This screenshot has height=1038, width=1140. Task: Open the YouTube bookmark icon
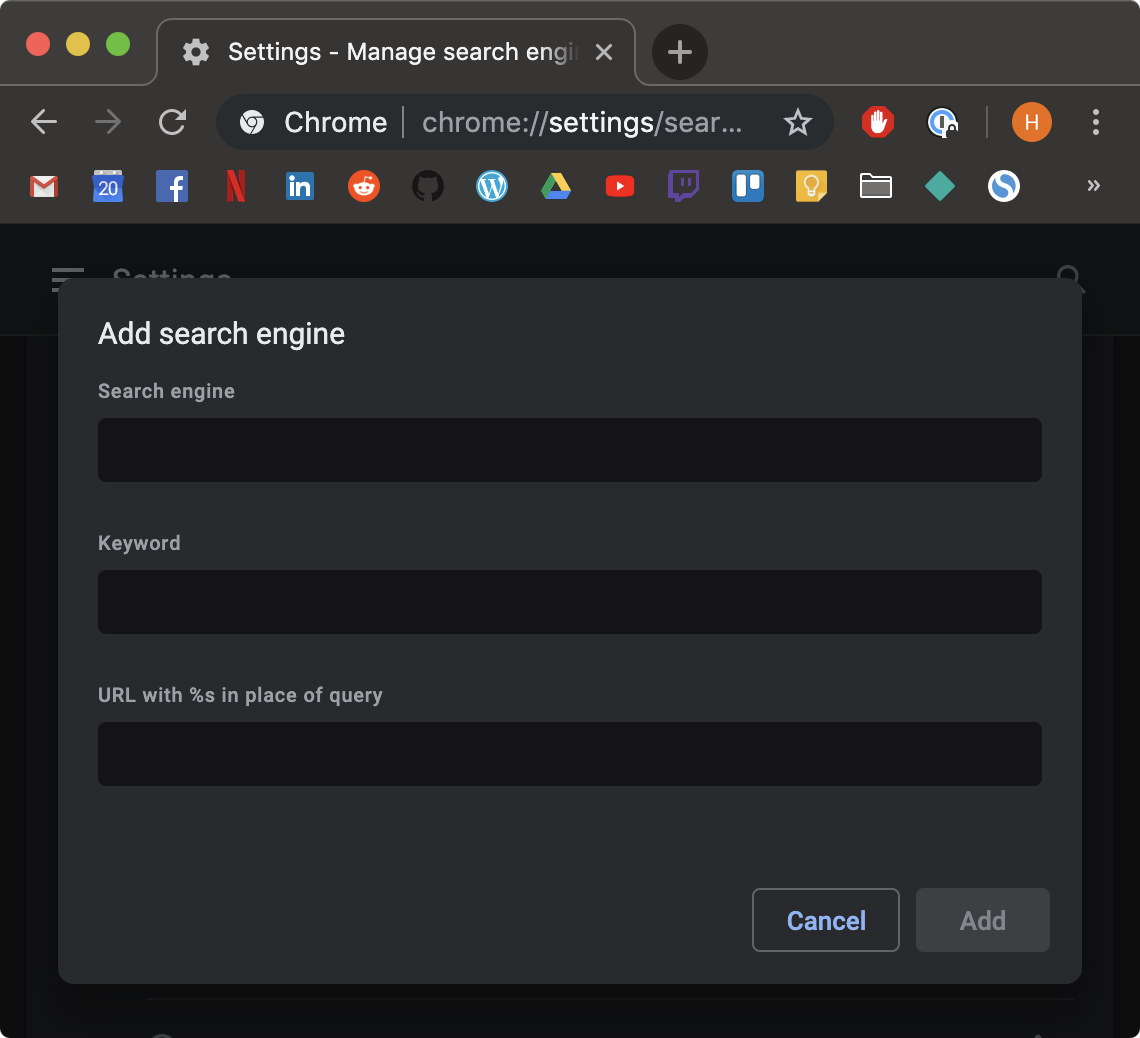(x=619, y=187)
